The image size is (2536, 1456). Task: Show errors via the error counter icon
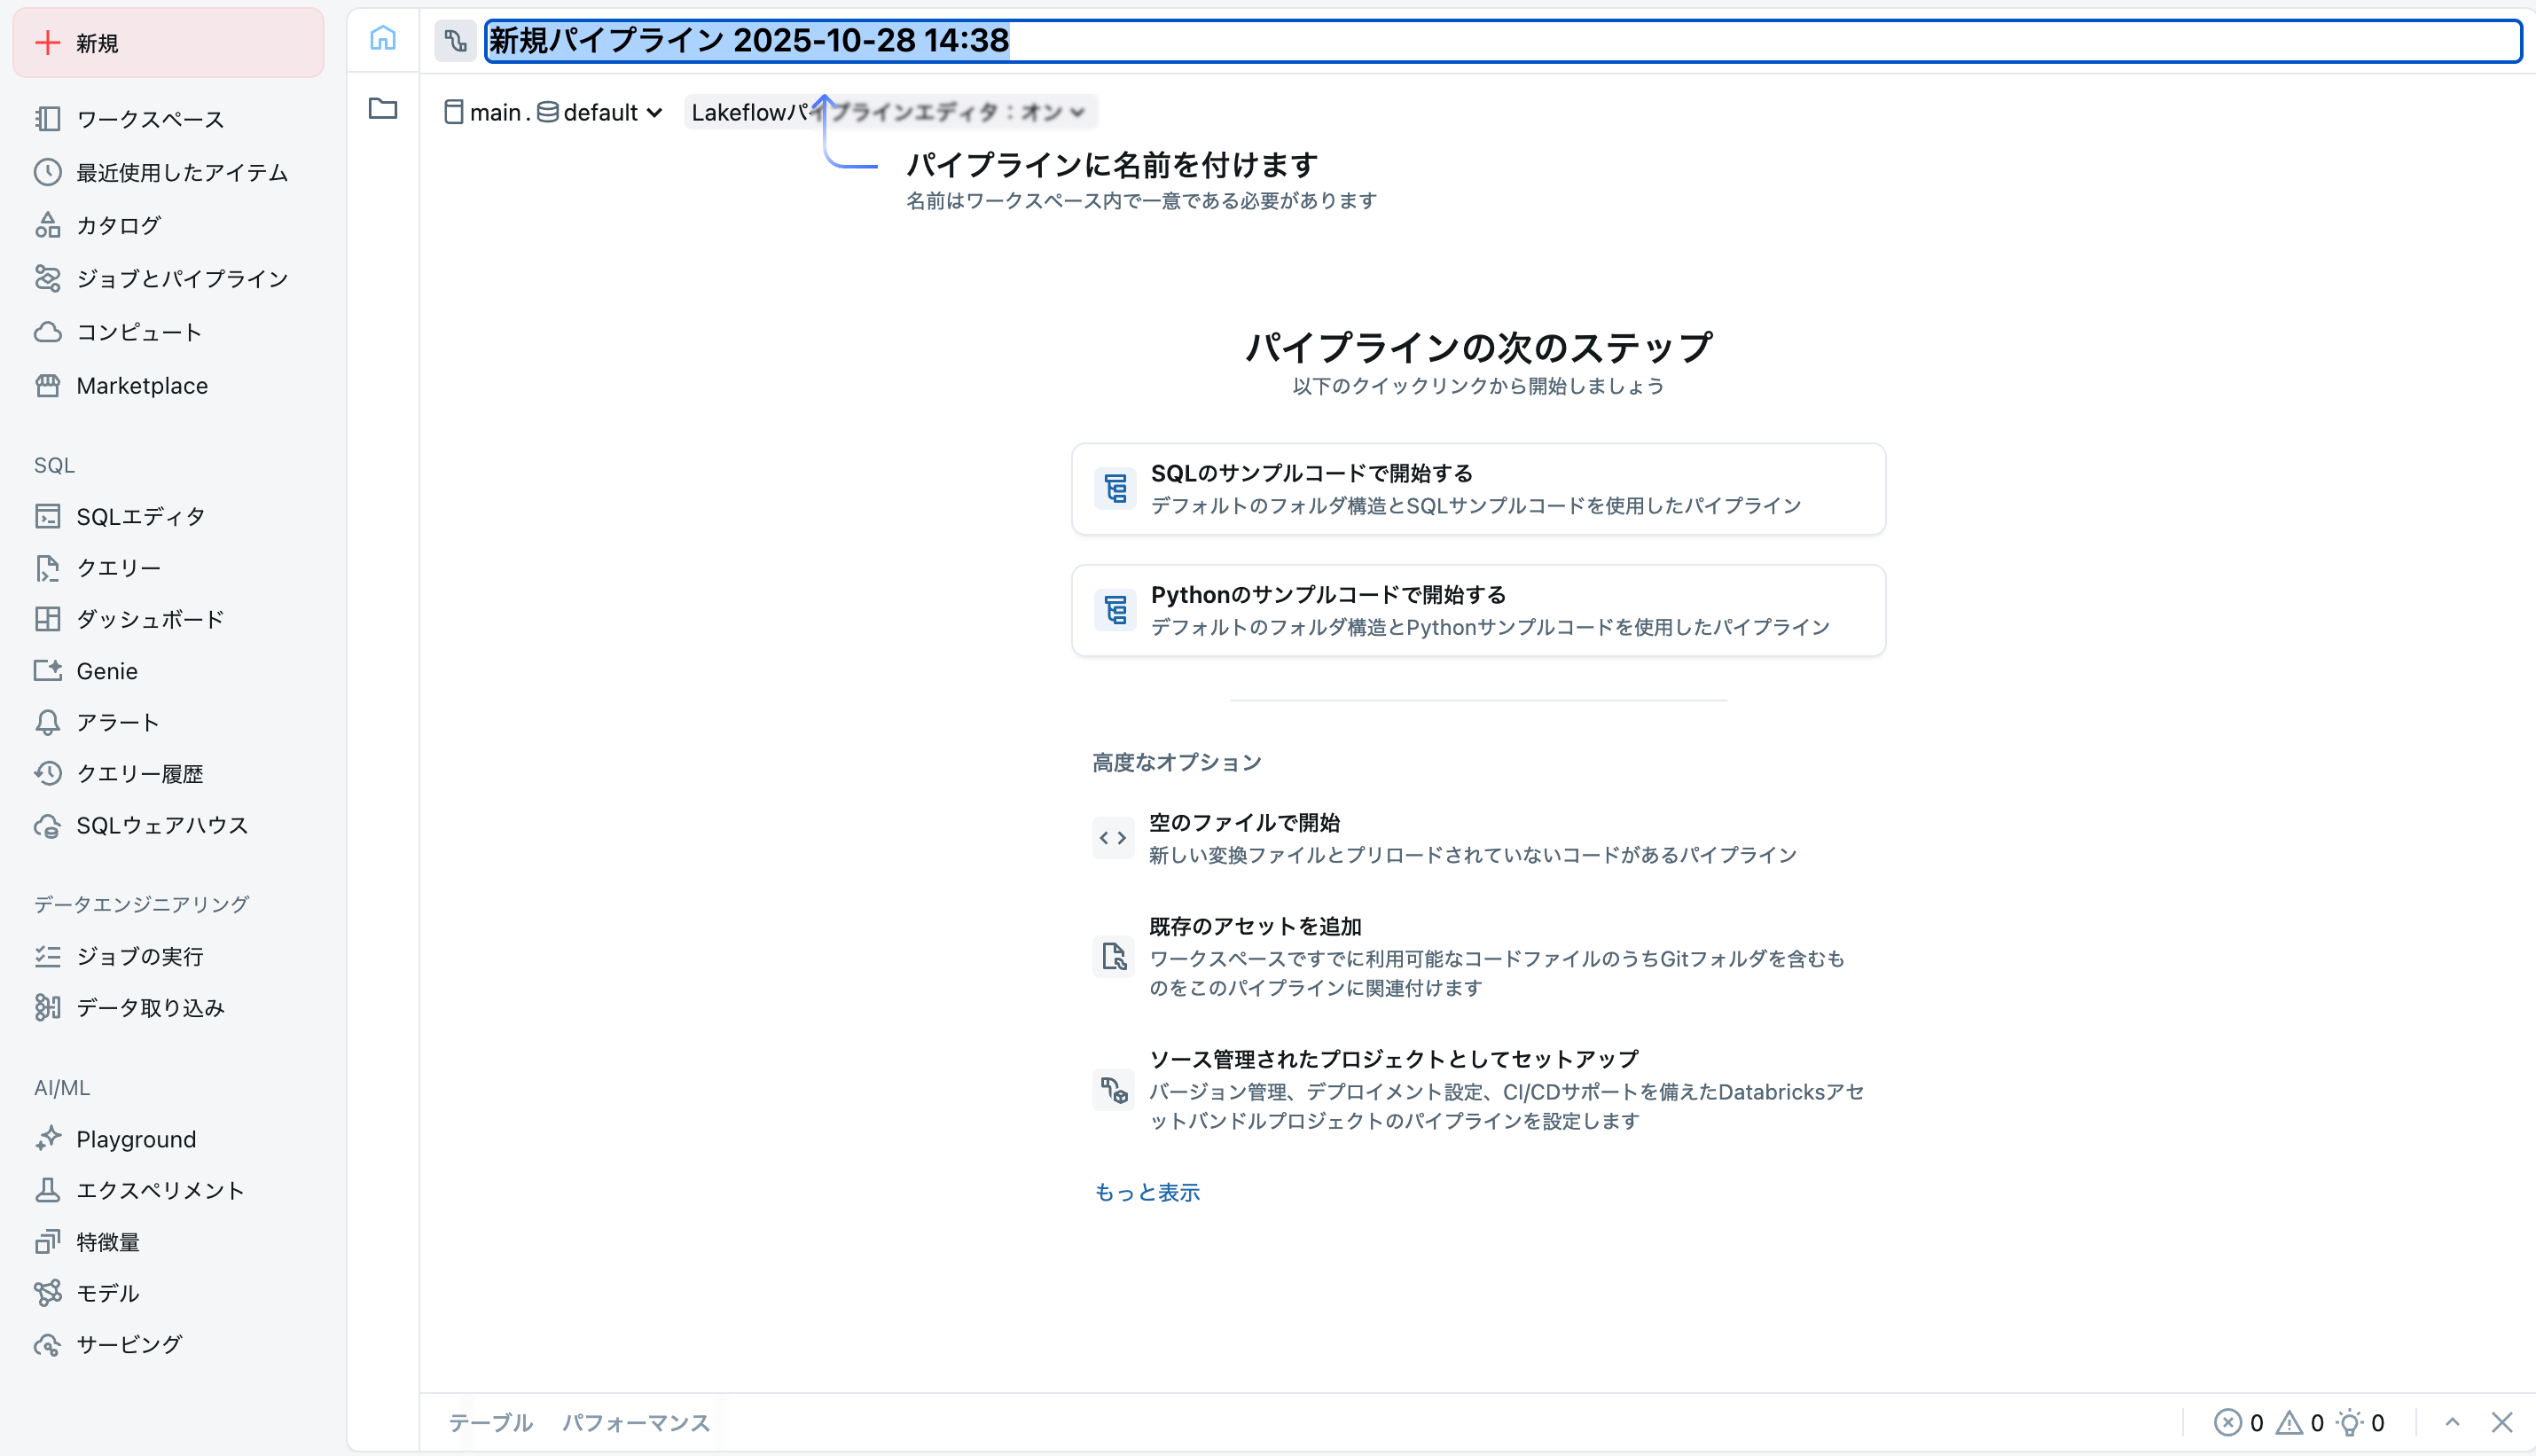[x=2229, y=1421]
